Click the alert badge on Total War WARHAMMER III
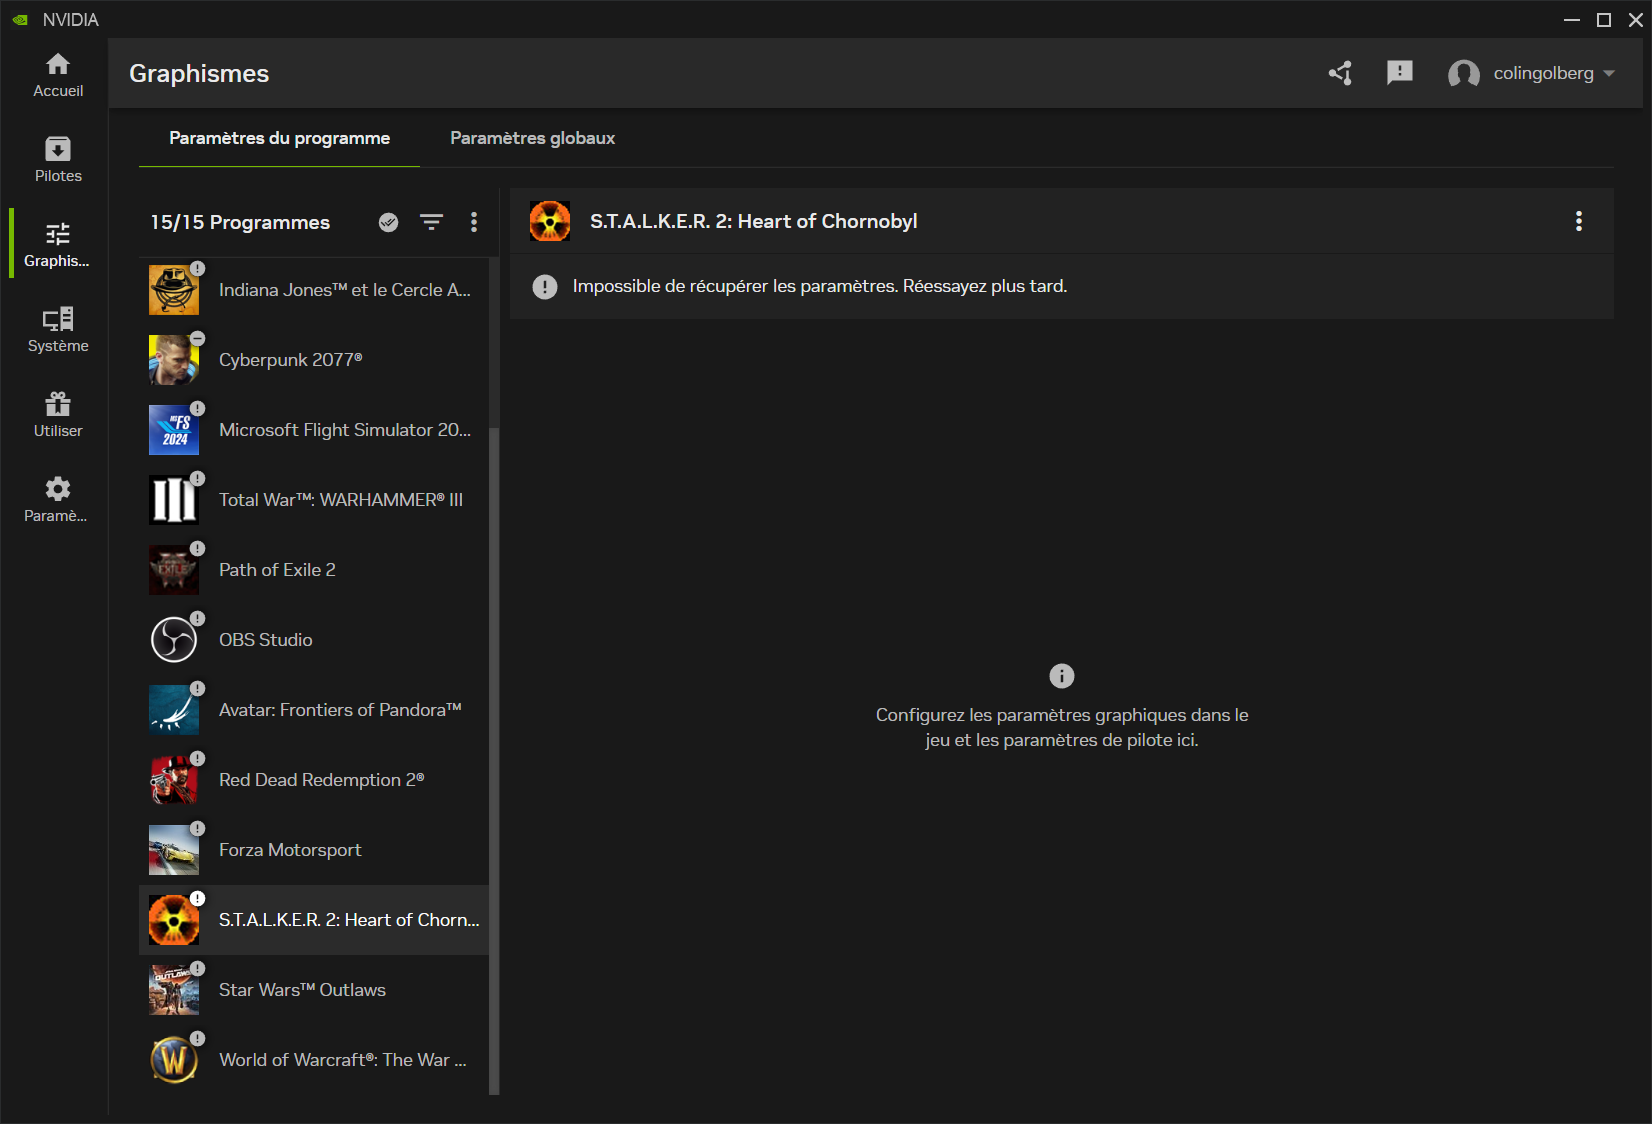 click(198, 478)
